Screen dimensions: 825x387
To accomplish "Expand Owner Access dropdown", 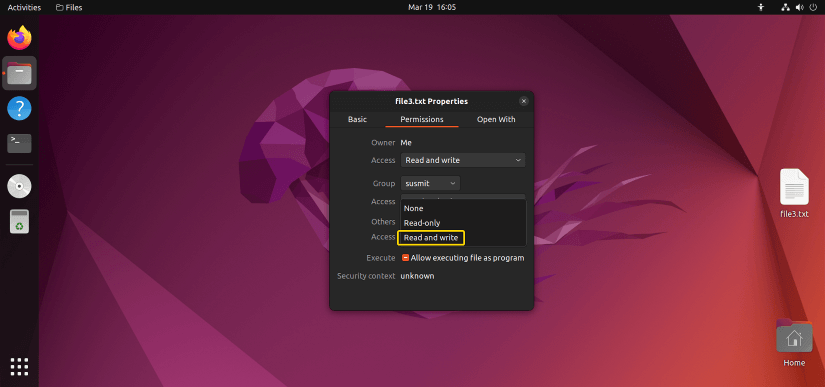I will pos(462,160).
